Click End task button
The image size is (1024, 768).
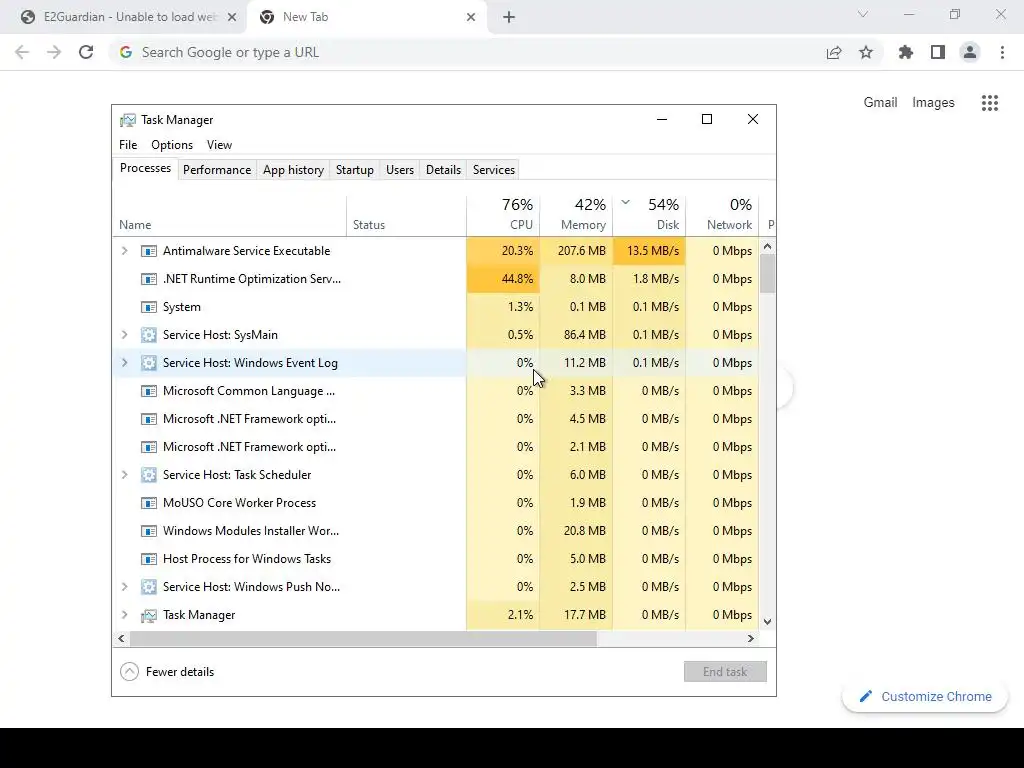point(725,671)
